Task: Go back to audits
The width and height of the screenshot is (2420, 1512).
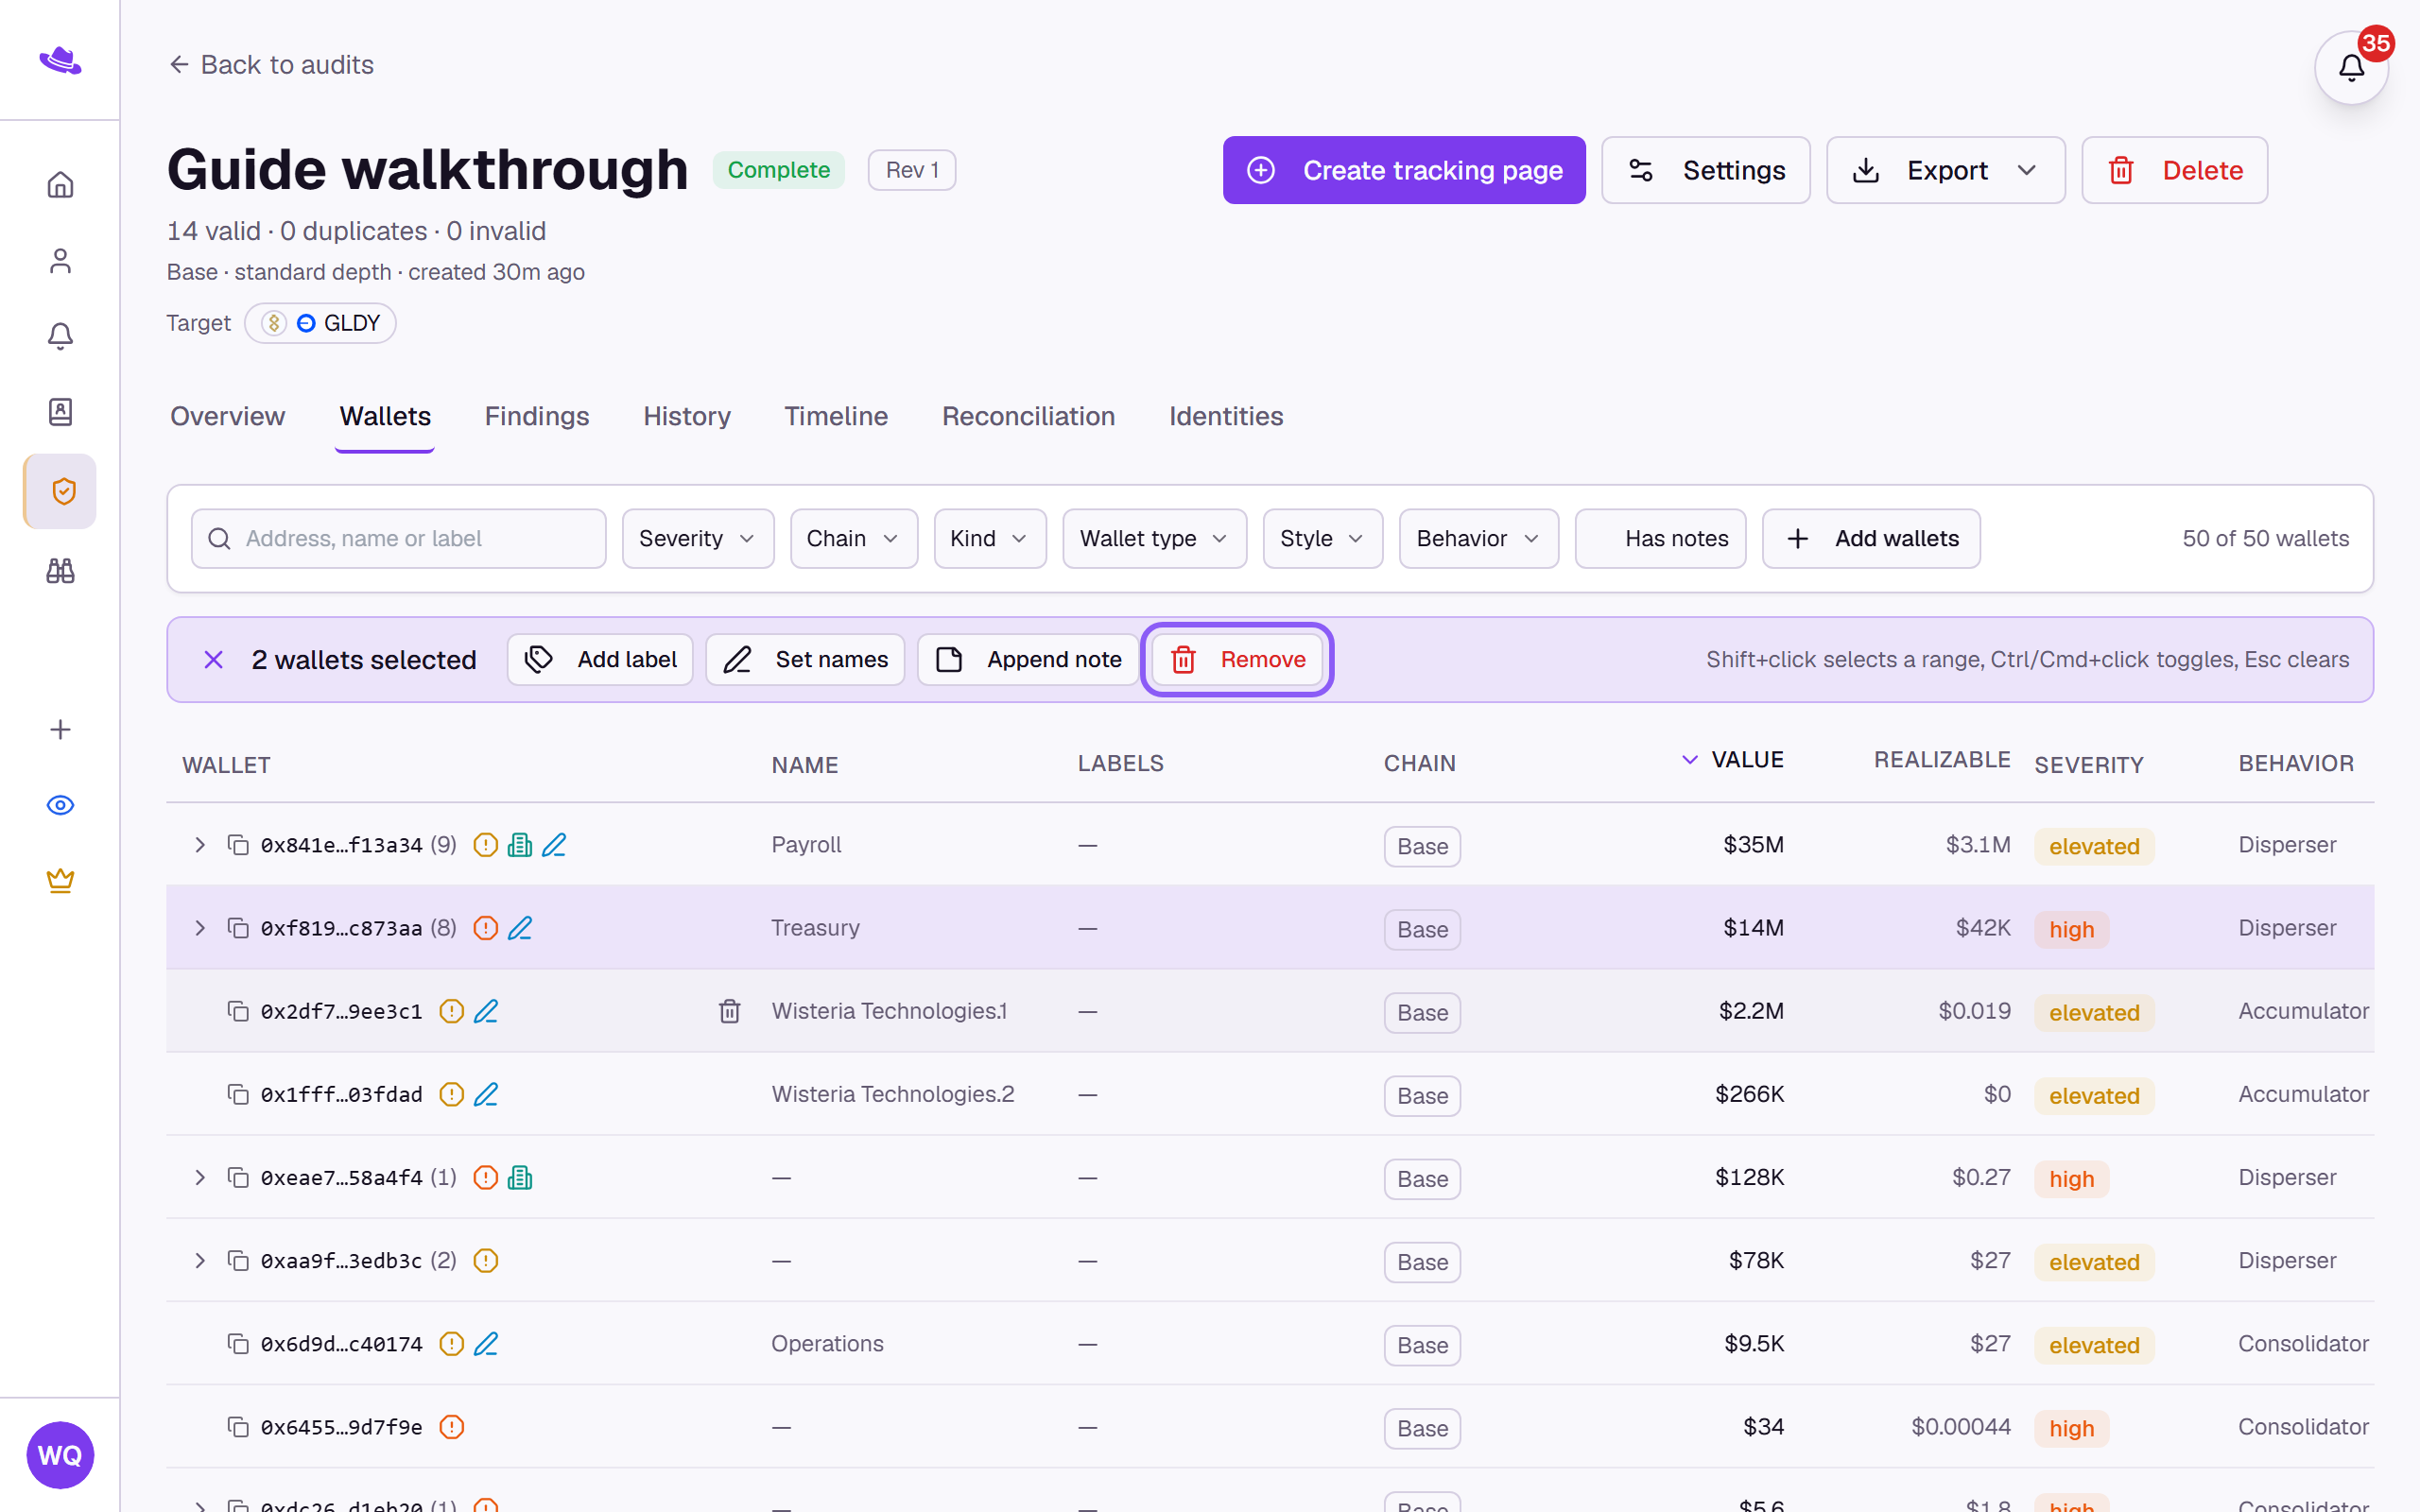Action: coord(271,65)
